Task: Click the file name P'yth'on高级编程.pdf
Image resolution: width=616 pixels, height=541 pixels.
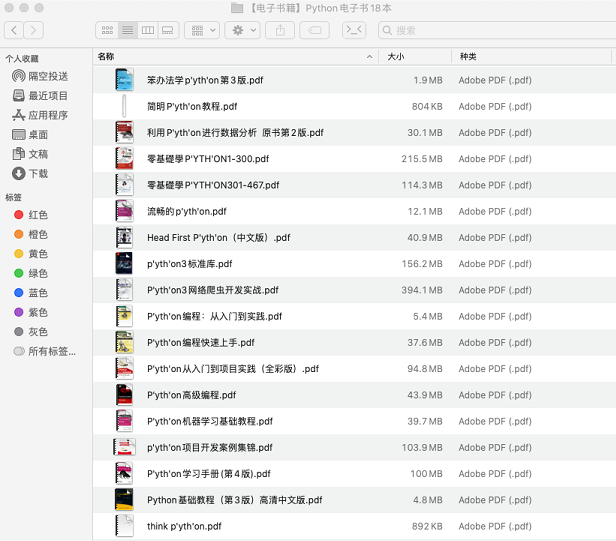Action: point(191,395)
